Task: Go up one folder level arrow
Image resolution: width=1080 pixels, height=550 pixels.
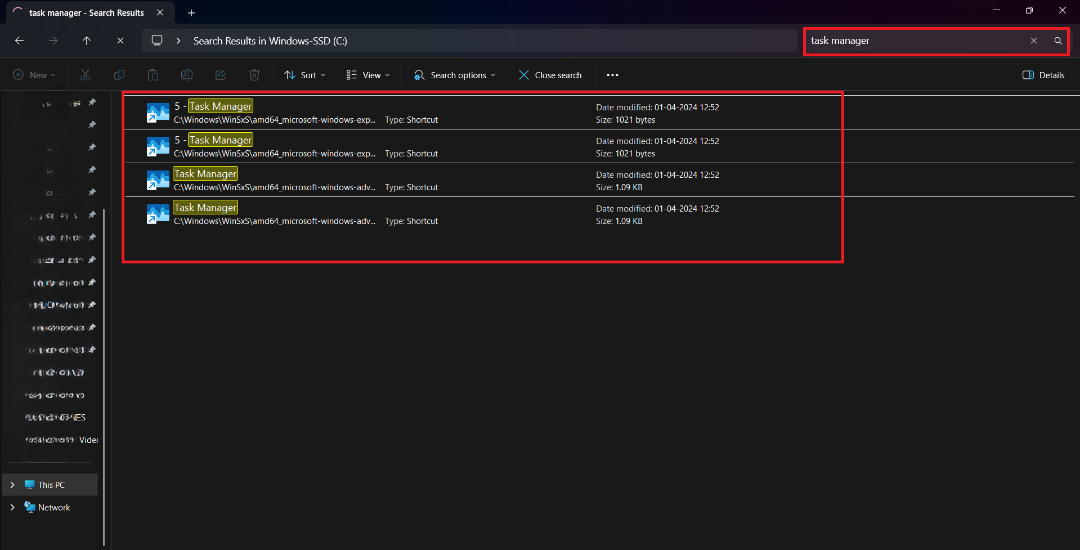Action: pos(87,41)
